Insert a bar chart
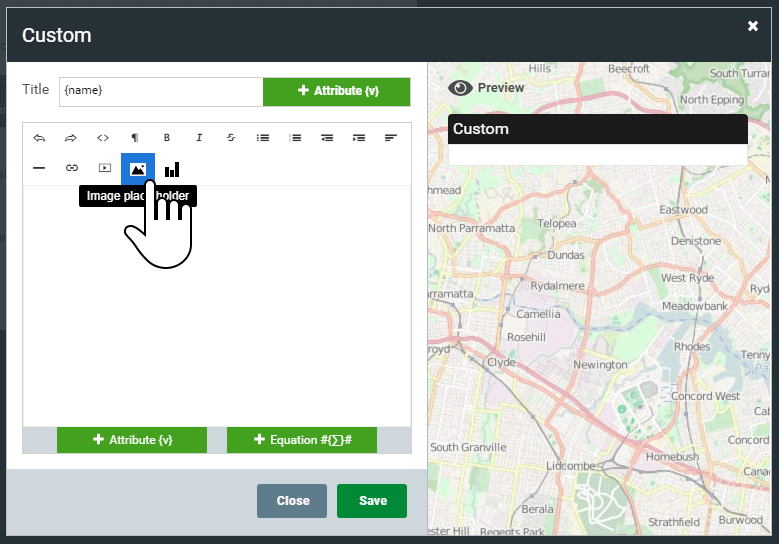 pos(172,169)
